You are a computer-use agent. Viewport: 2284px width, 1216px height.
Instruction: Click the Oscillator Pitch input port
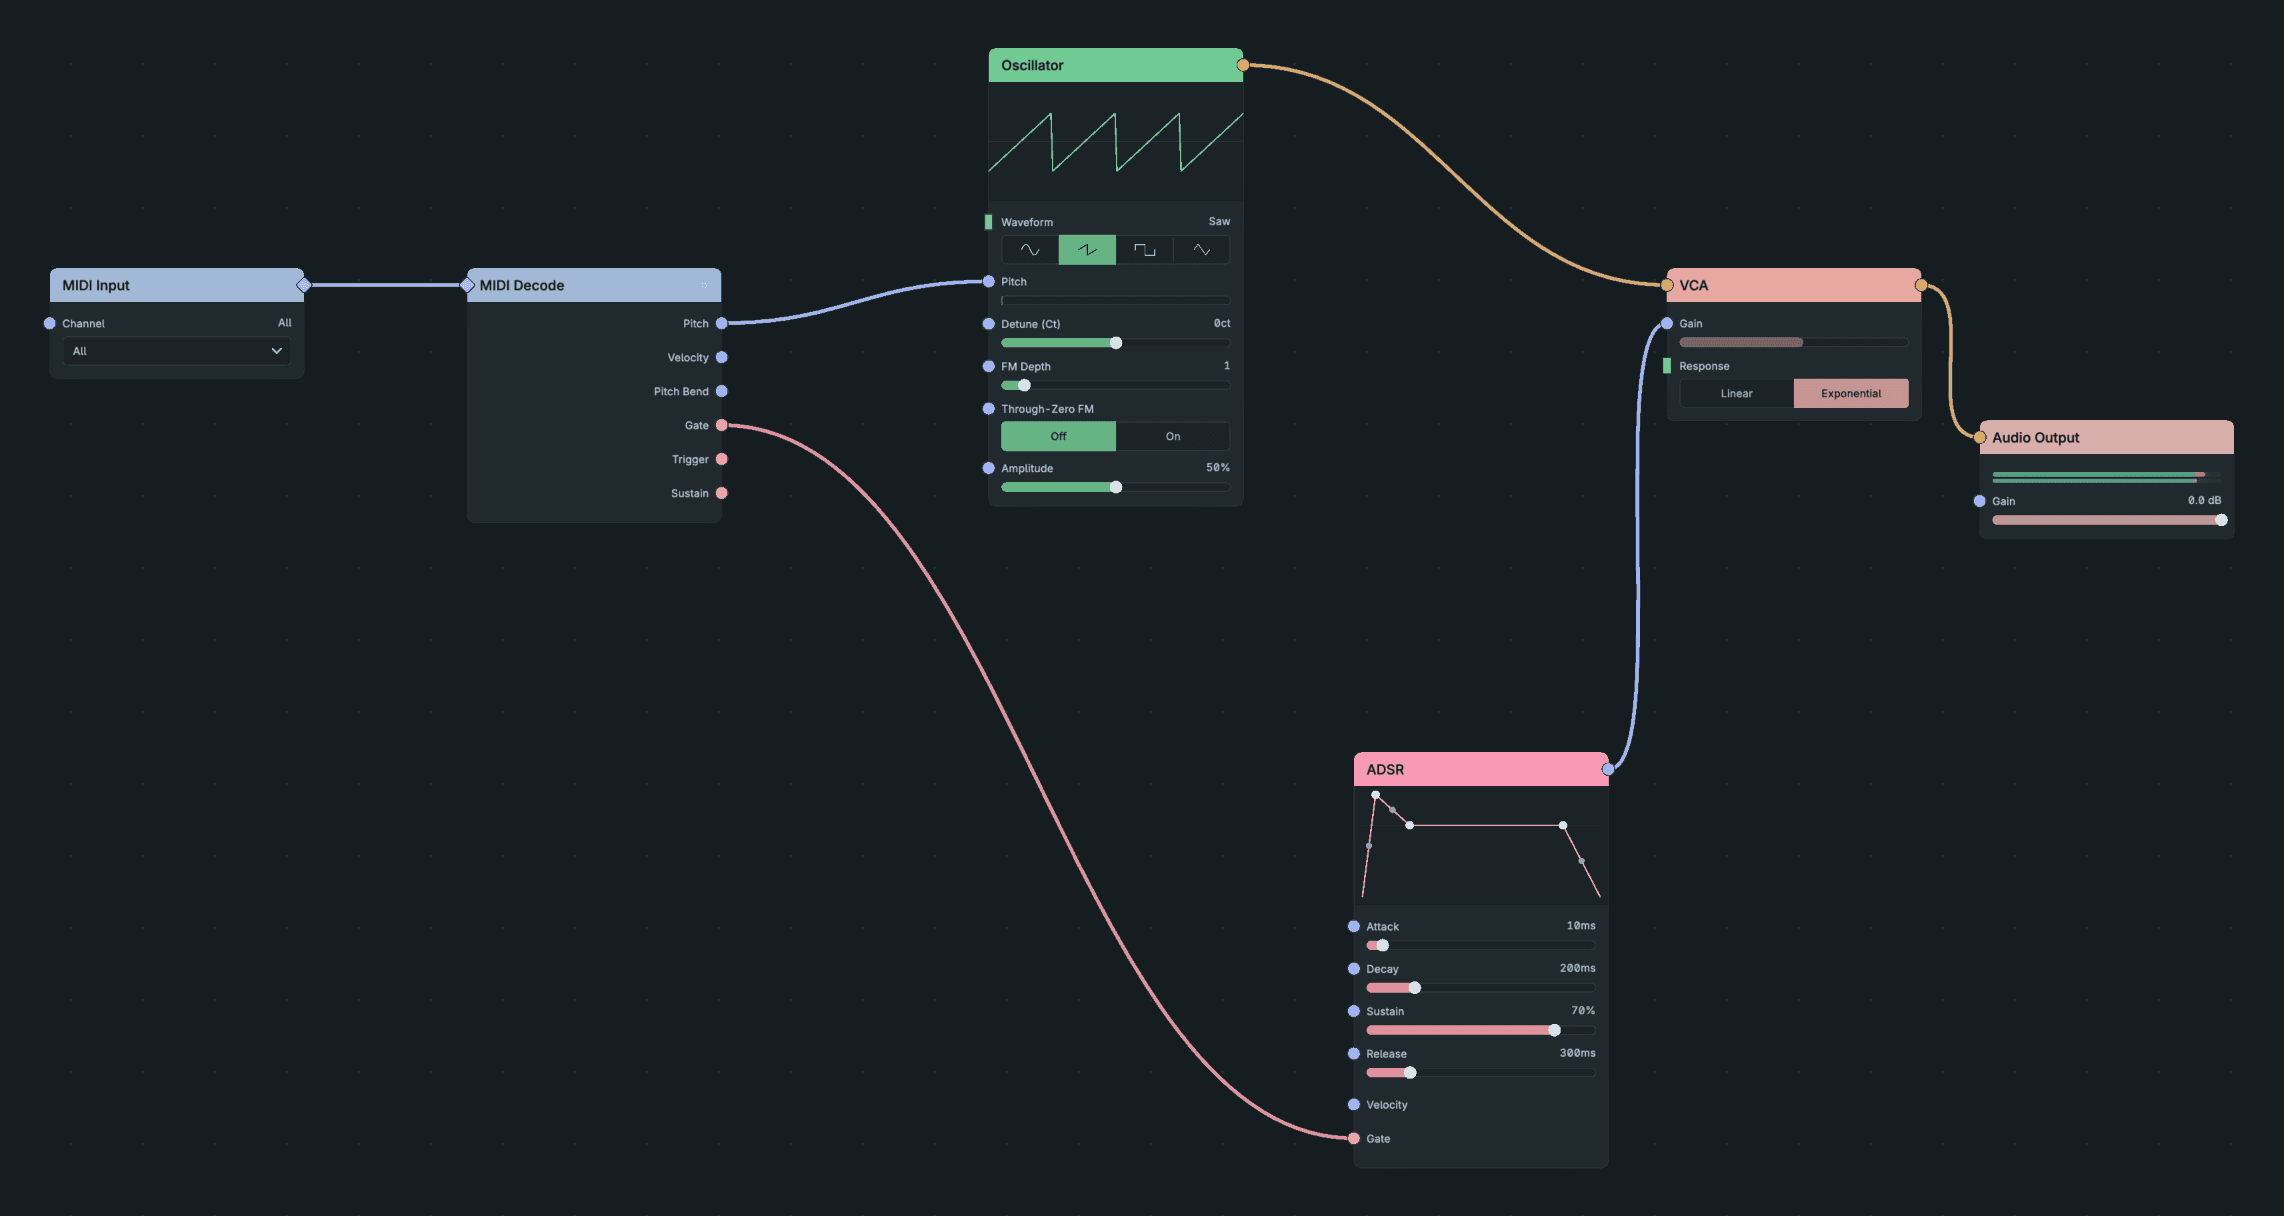point(988,281)
